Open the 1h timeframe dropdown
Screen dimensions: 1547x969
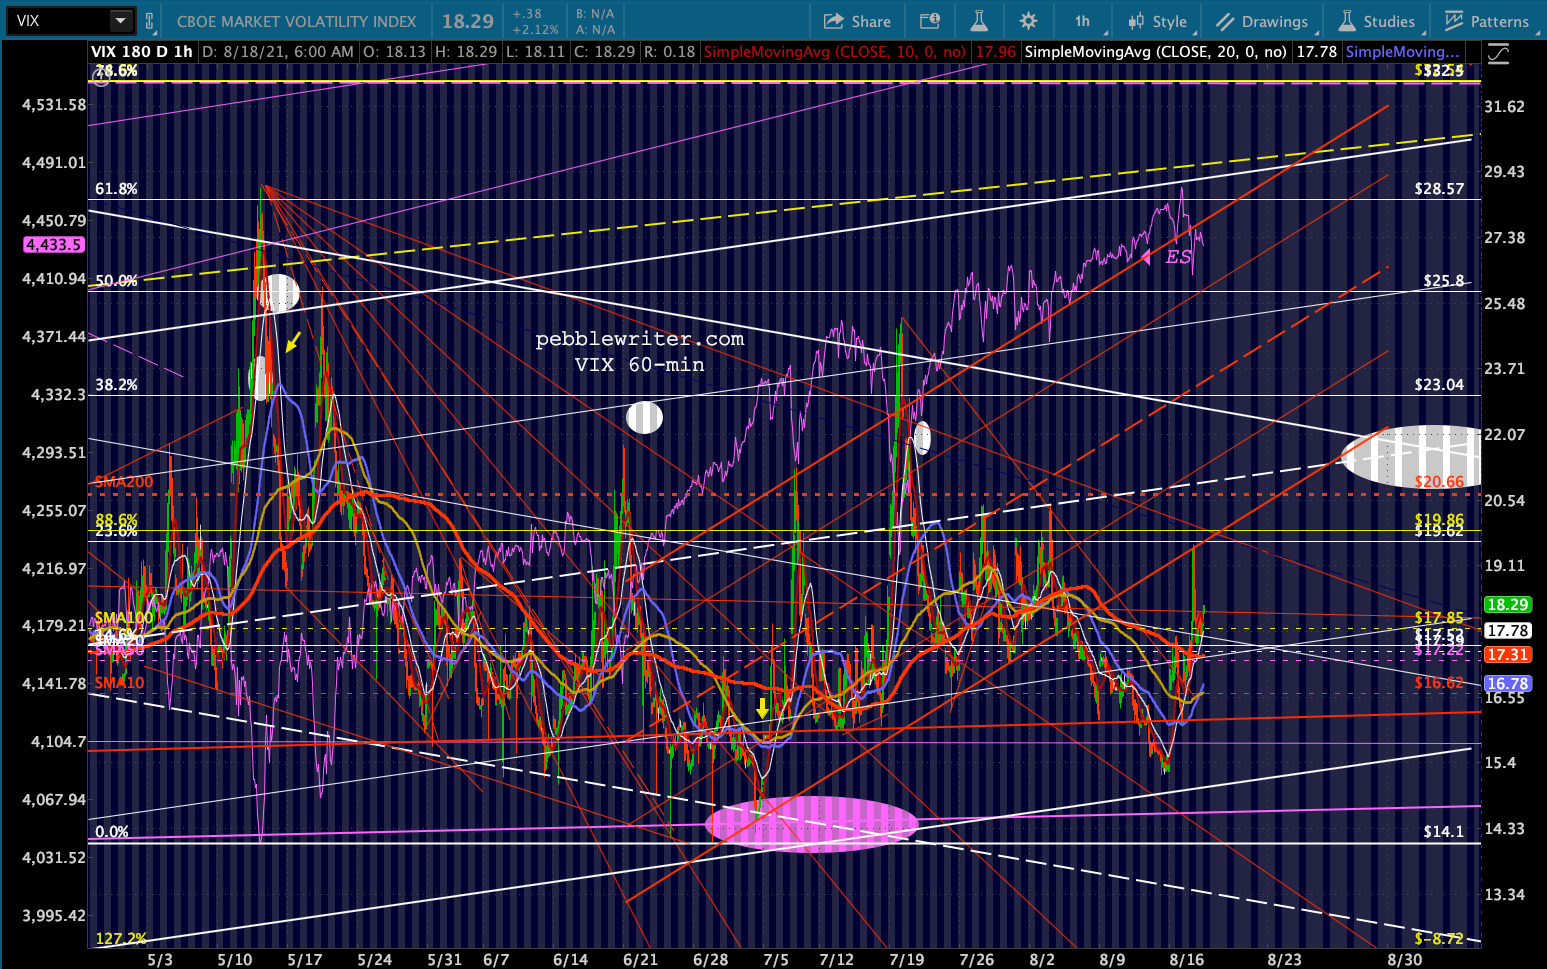click(1084, 21)
